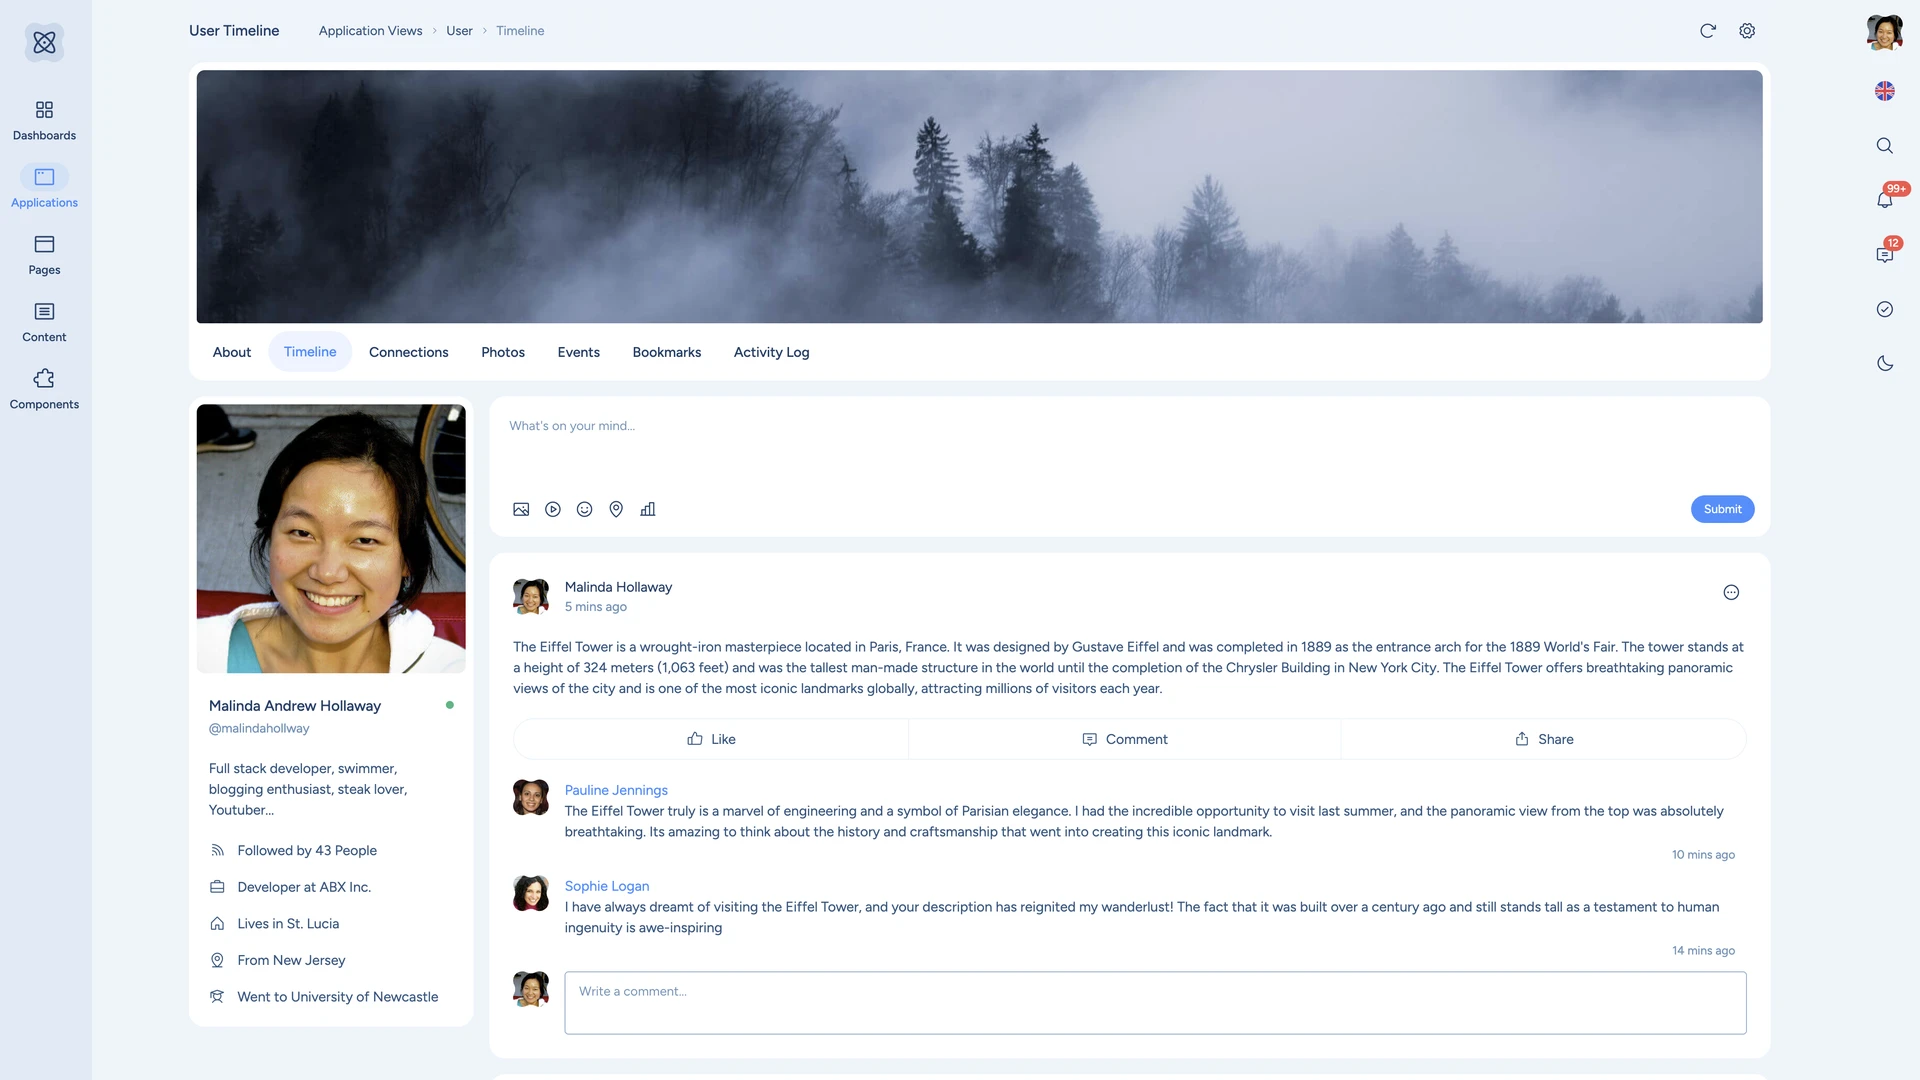Open the settings gear icon

click(x=1747, y=31)
